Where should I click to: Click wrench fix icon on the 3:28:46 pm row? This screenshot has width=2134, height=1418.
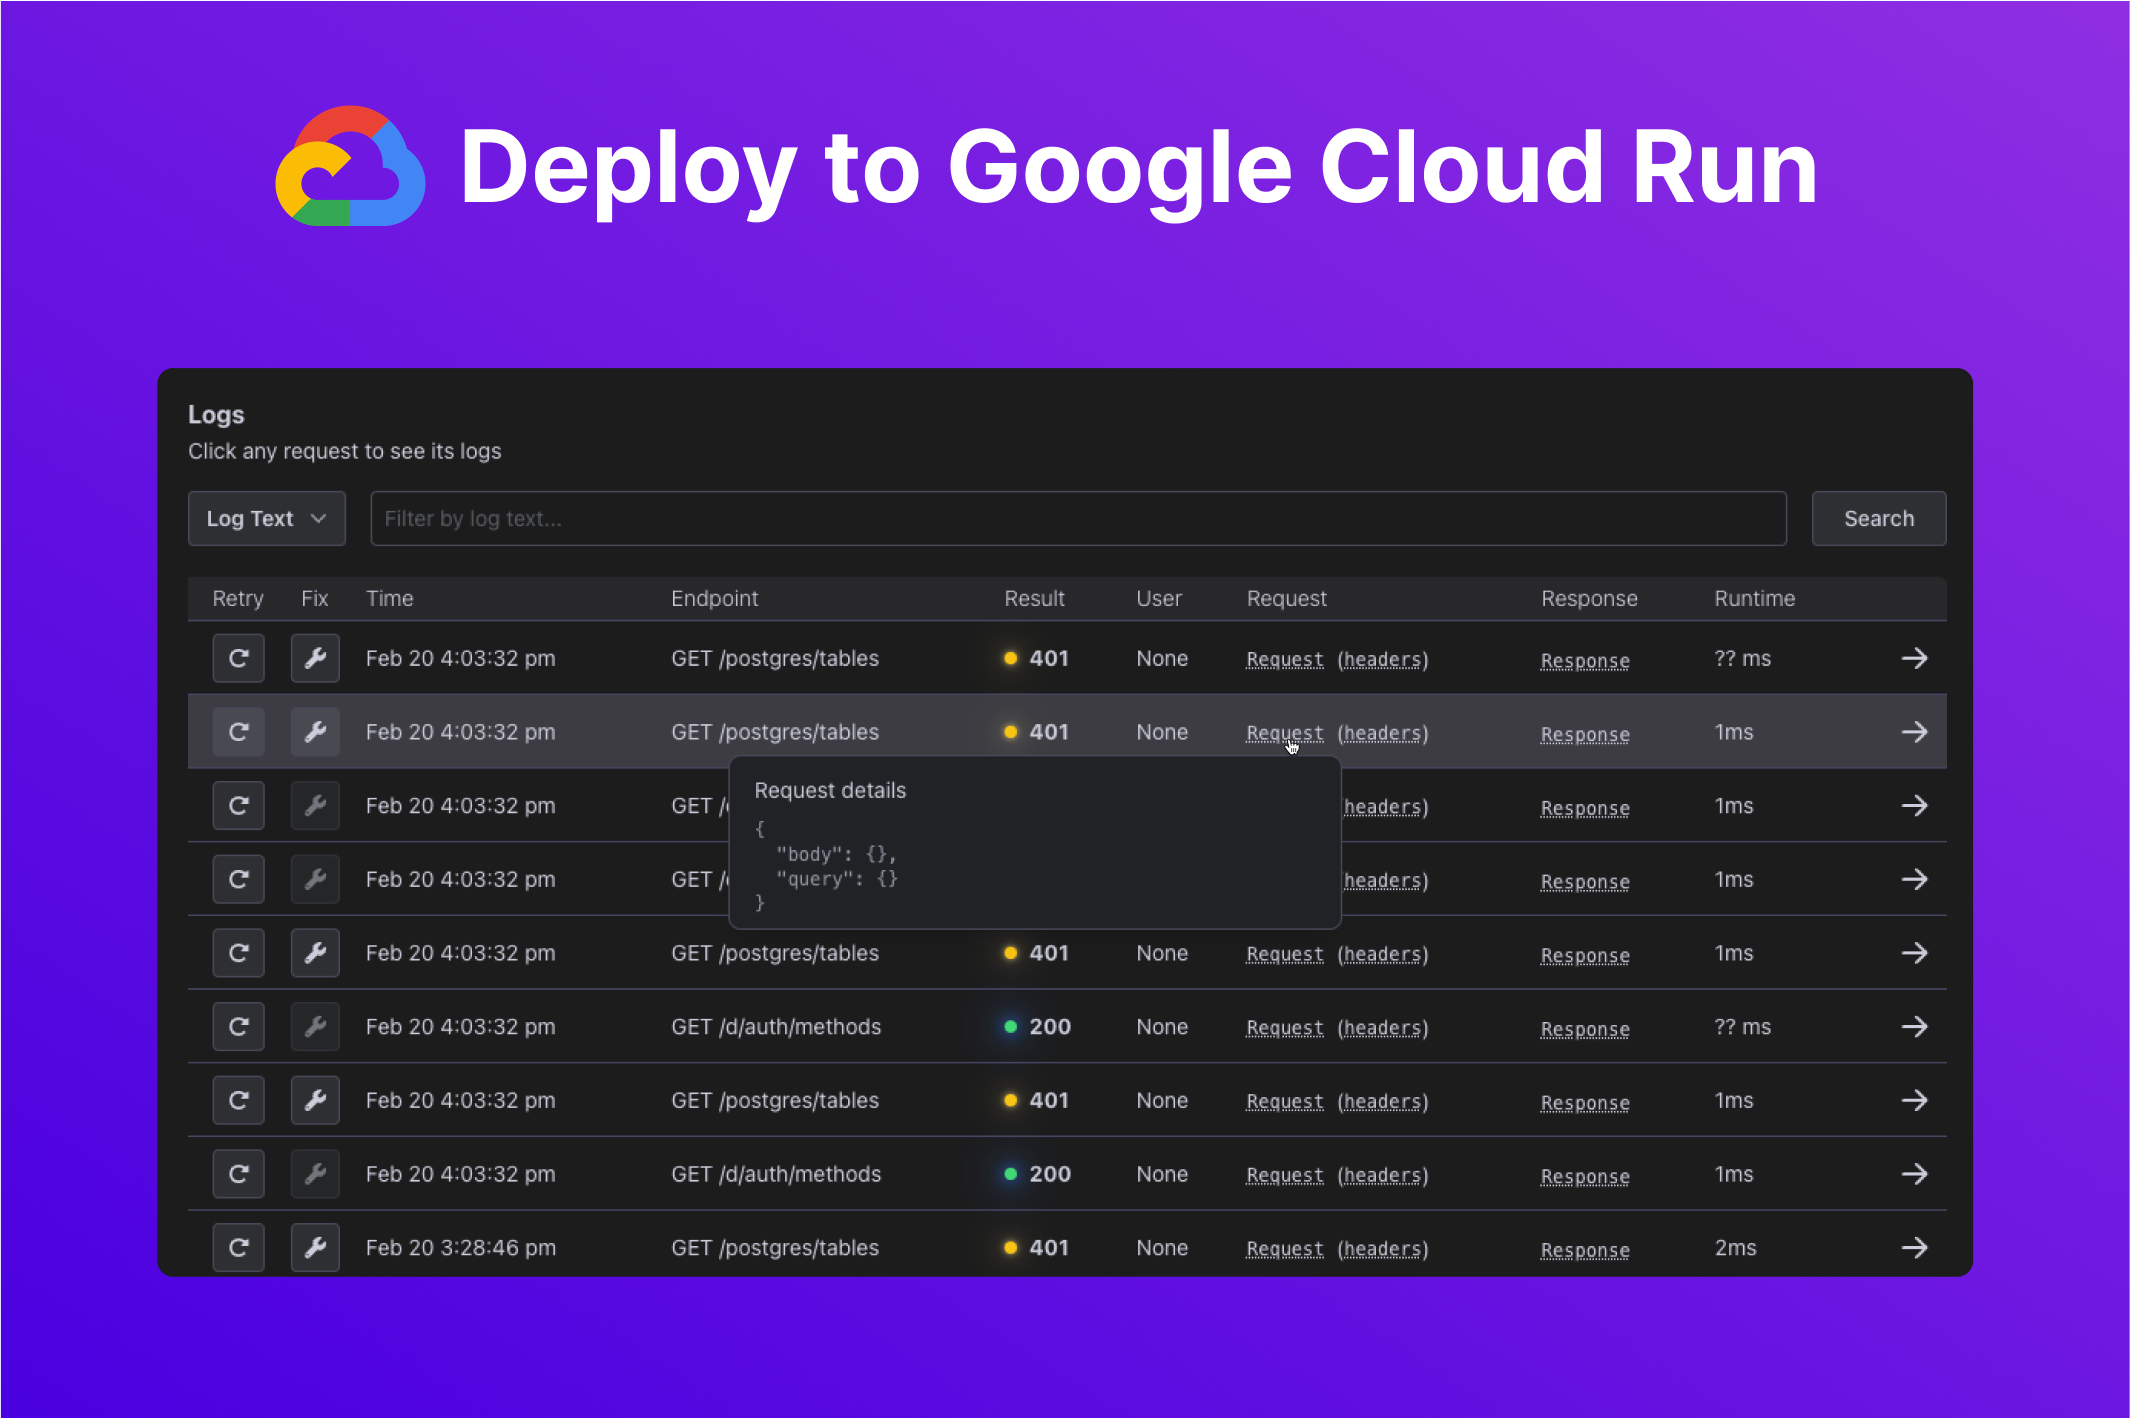point(315,1247)
